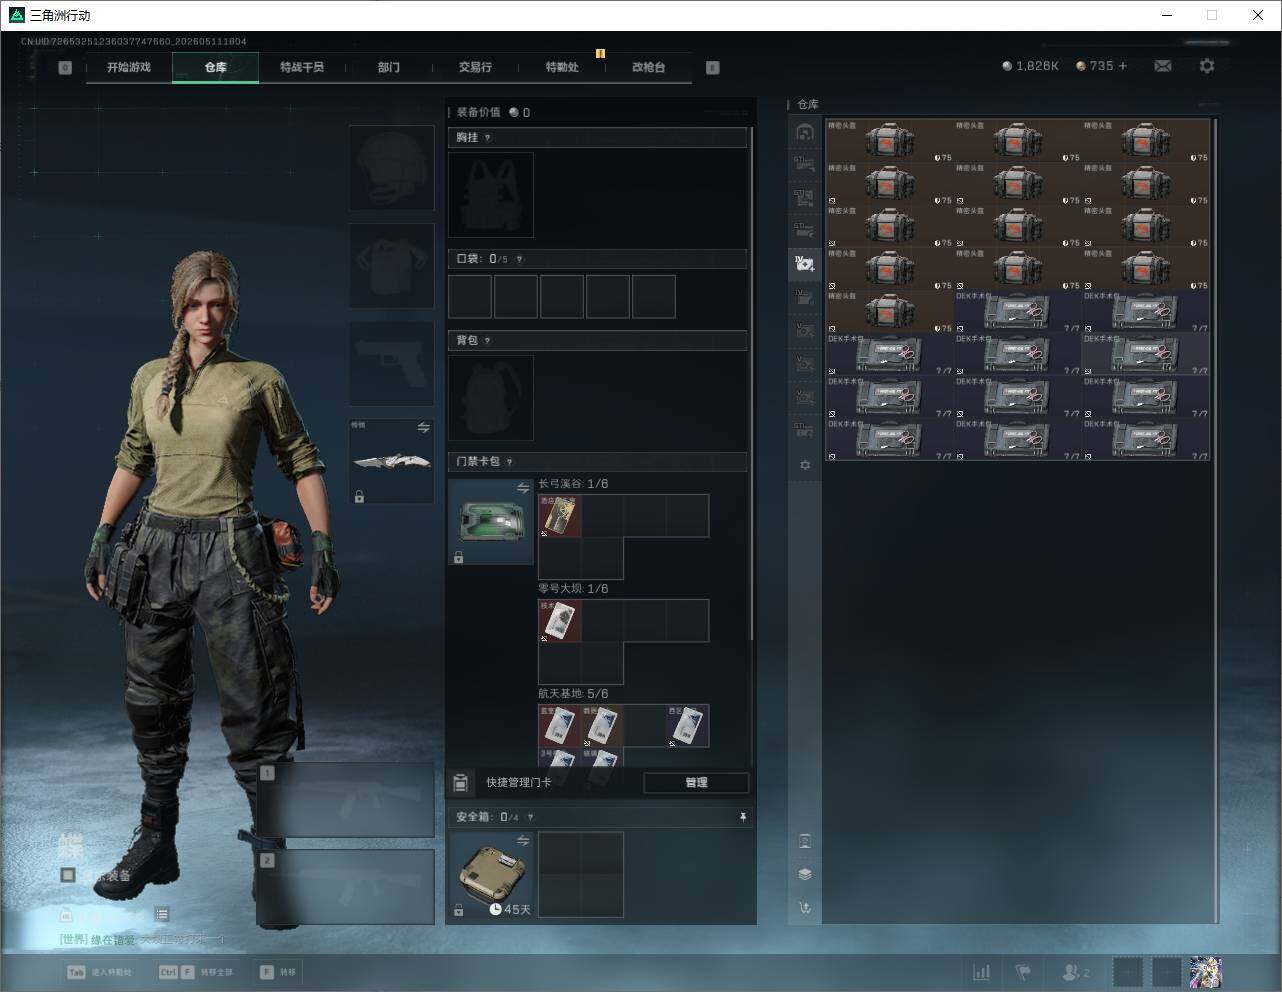Click the sort icon at warehouse sidebar bottom
Image resolution: width=1282 pixels, height=992 pixels.
point(805,908)
